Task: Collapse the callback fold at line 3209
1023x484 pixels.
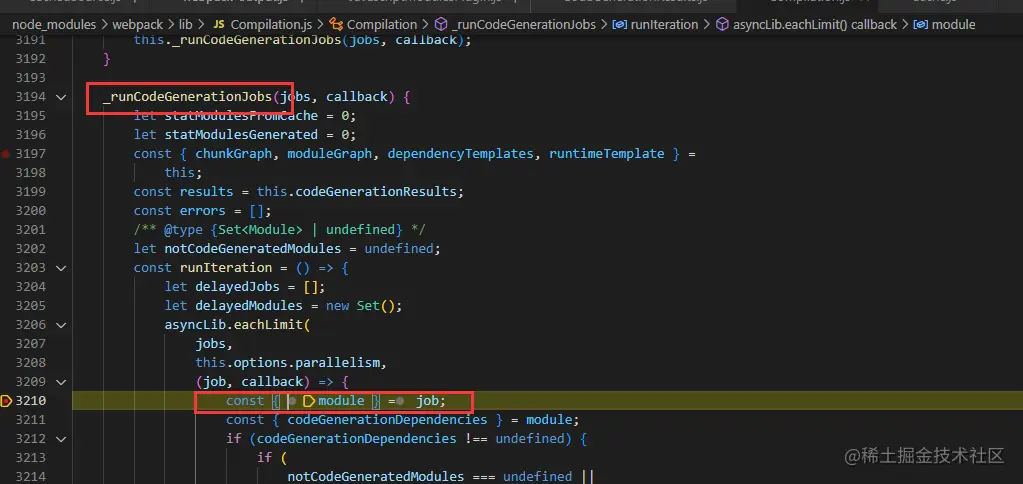Action: pyautogui.click(x=61, y=381)
